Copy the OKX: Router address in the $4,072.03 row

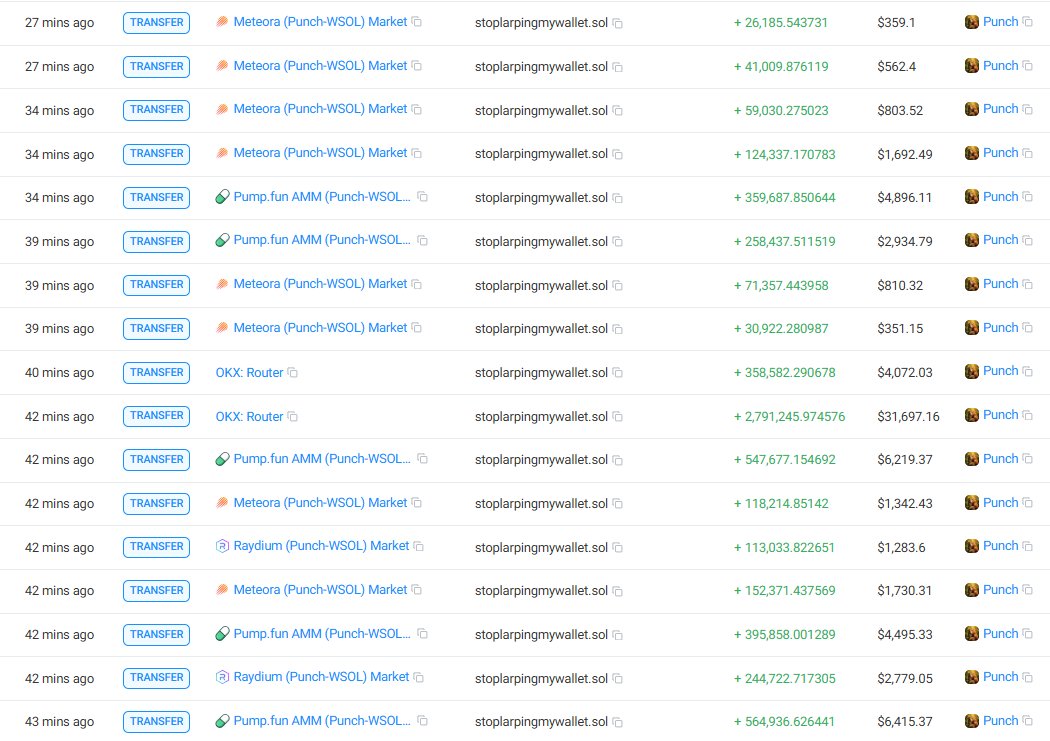pos(293,372)
